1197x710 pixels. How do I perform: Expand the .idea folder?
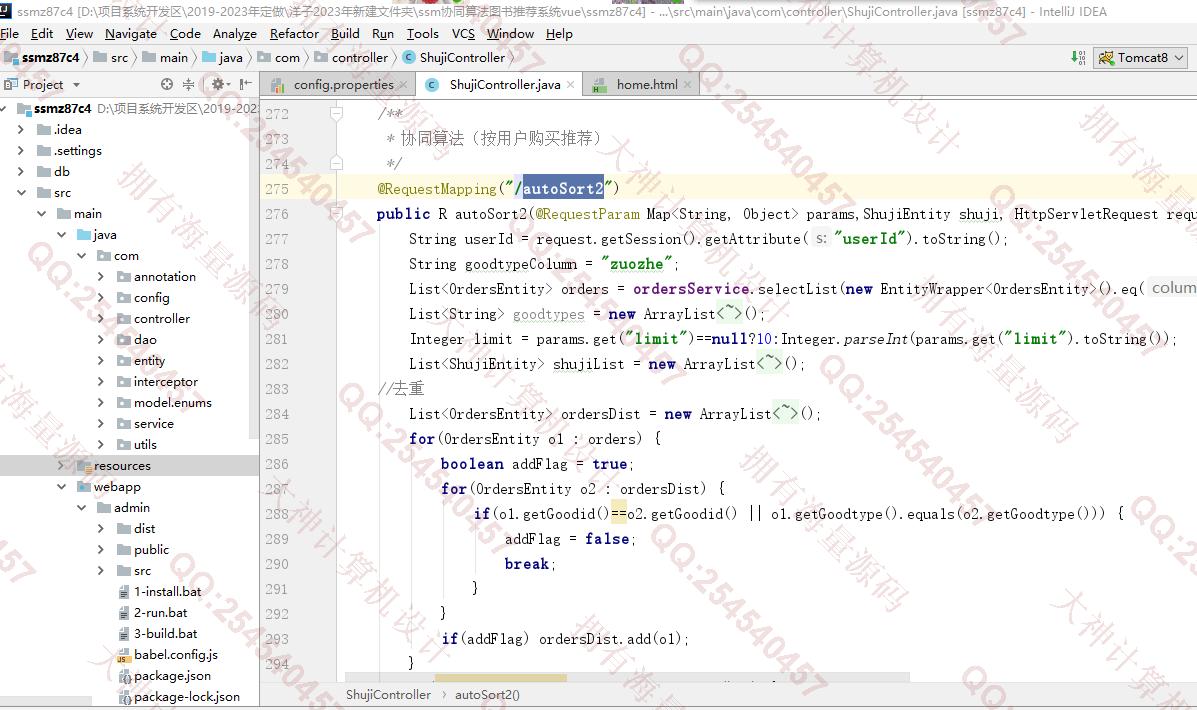pyautogui.click(x=21, y=130)
